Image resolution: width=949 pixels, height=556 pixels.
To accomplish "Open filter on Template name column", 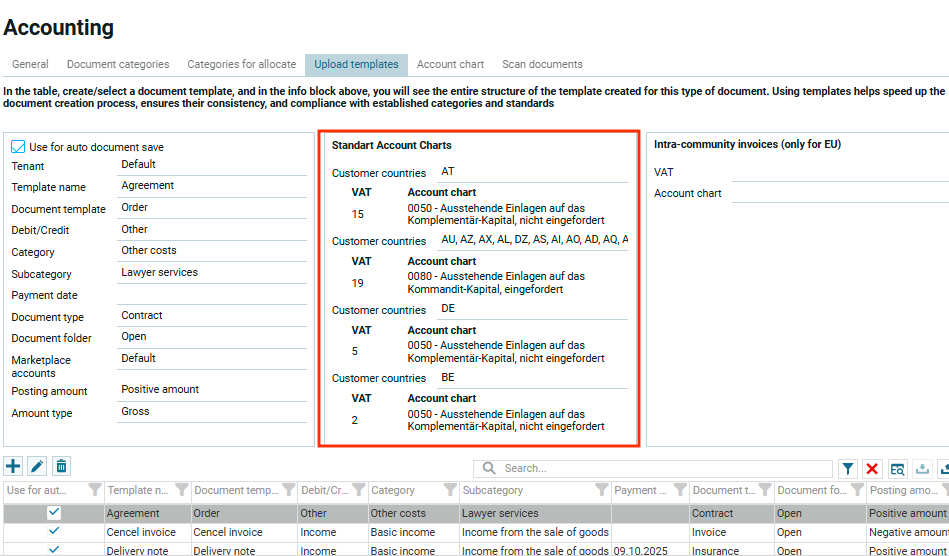I will tap(179, 490).
